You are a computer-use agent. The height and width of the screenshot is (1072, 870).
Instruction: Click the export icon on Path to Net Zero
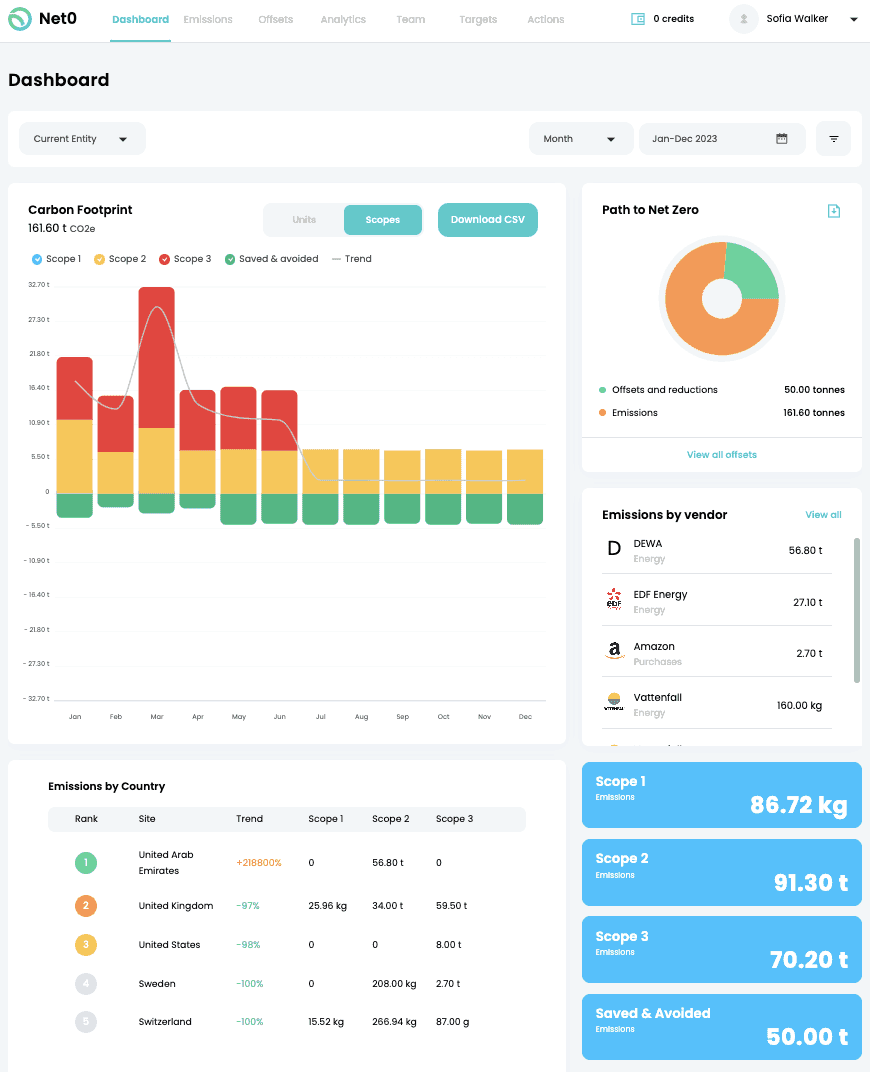833,211
